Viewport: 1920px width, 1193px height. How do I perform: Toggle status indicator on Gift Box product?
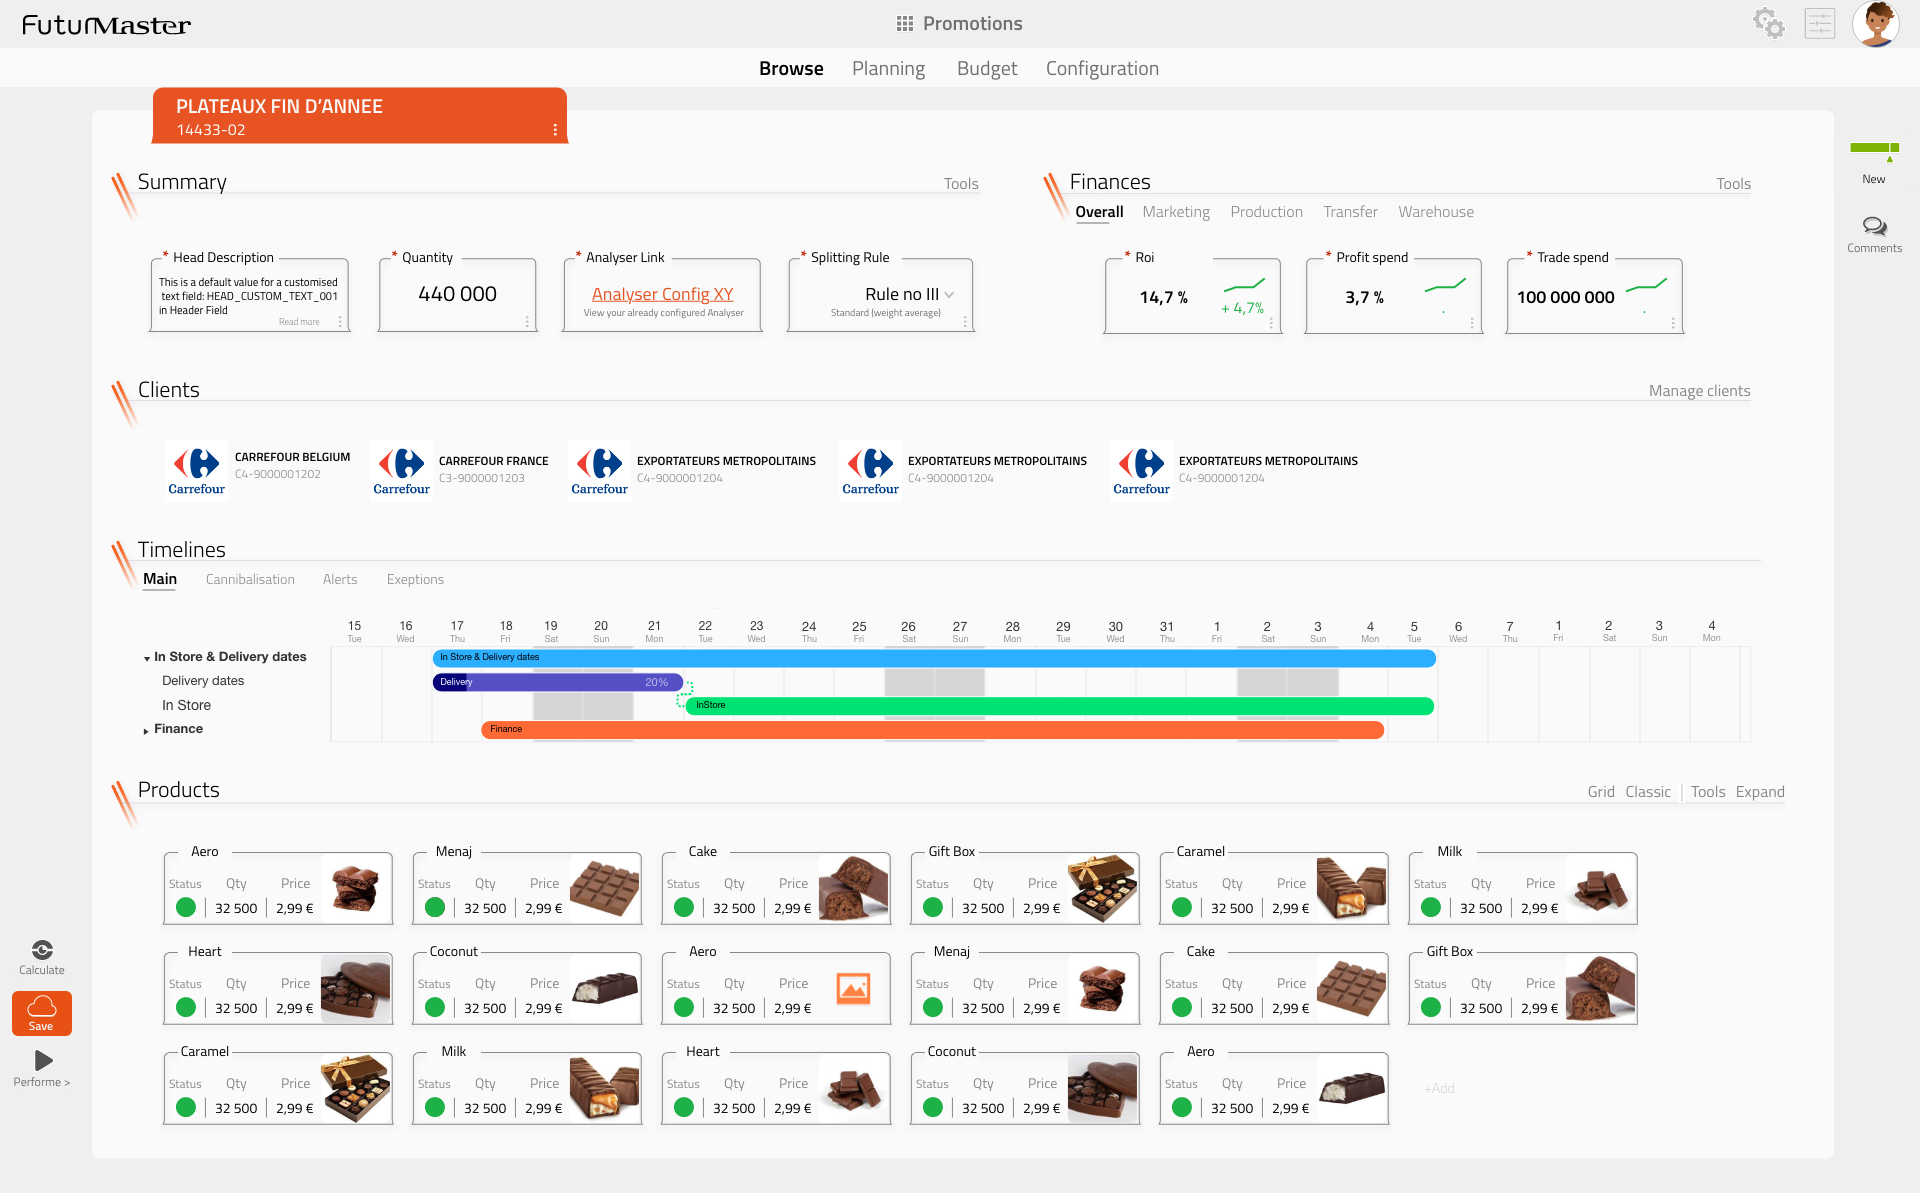(933, 907)
